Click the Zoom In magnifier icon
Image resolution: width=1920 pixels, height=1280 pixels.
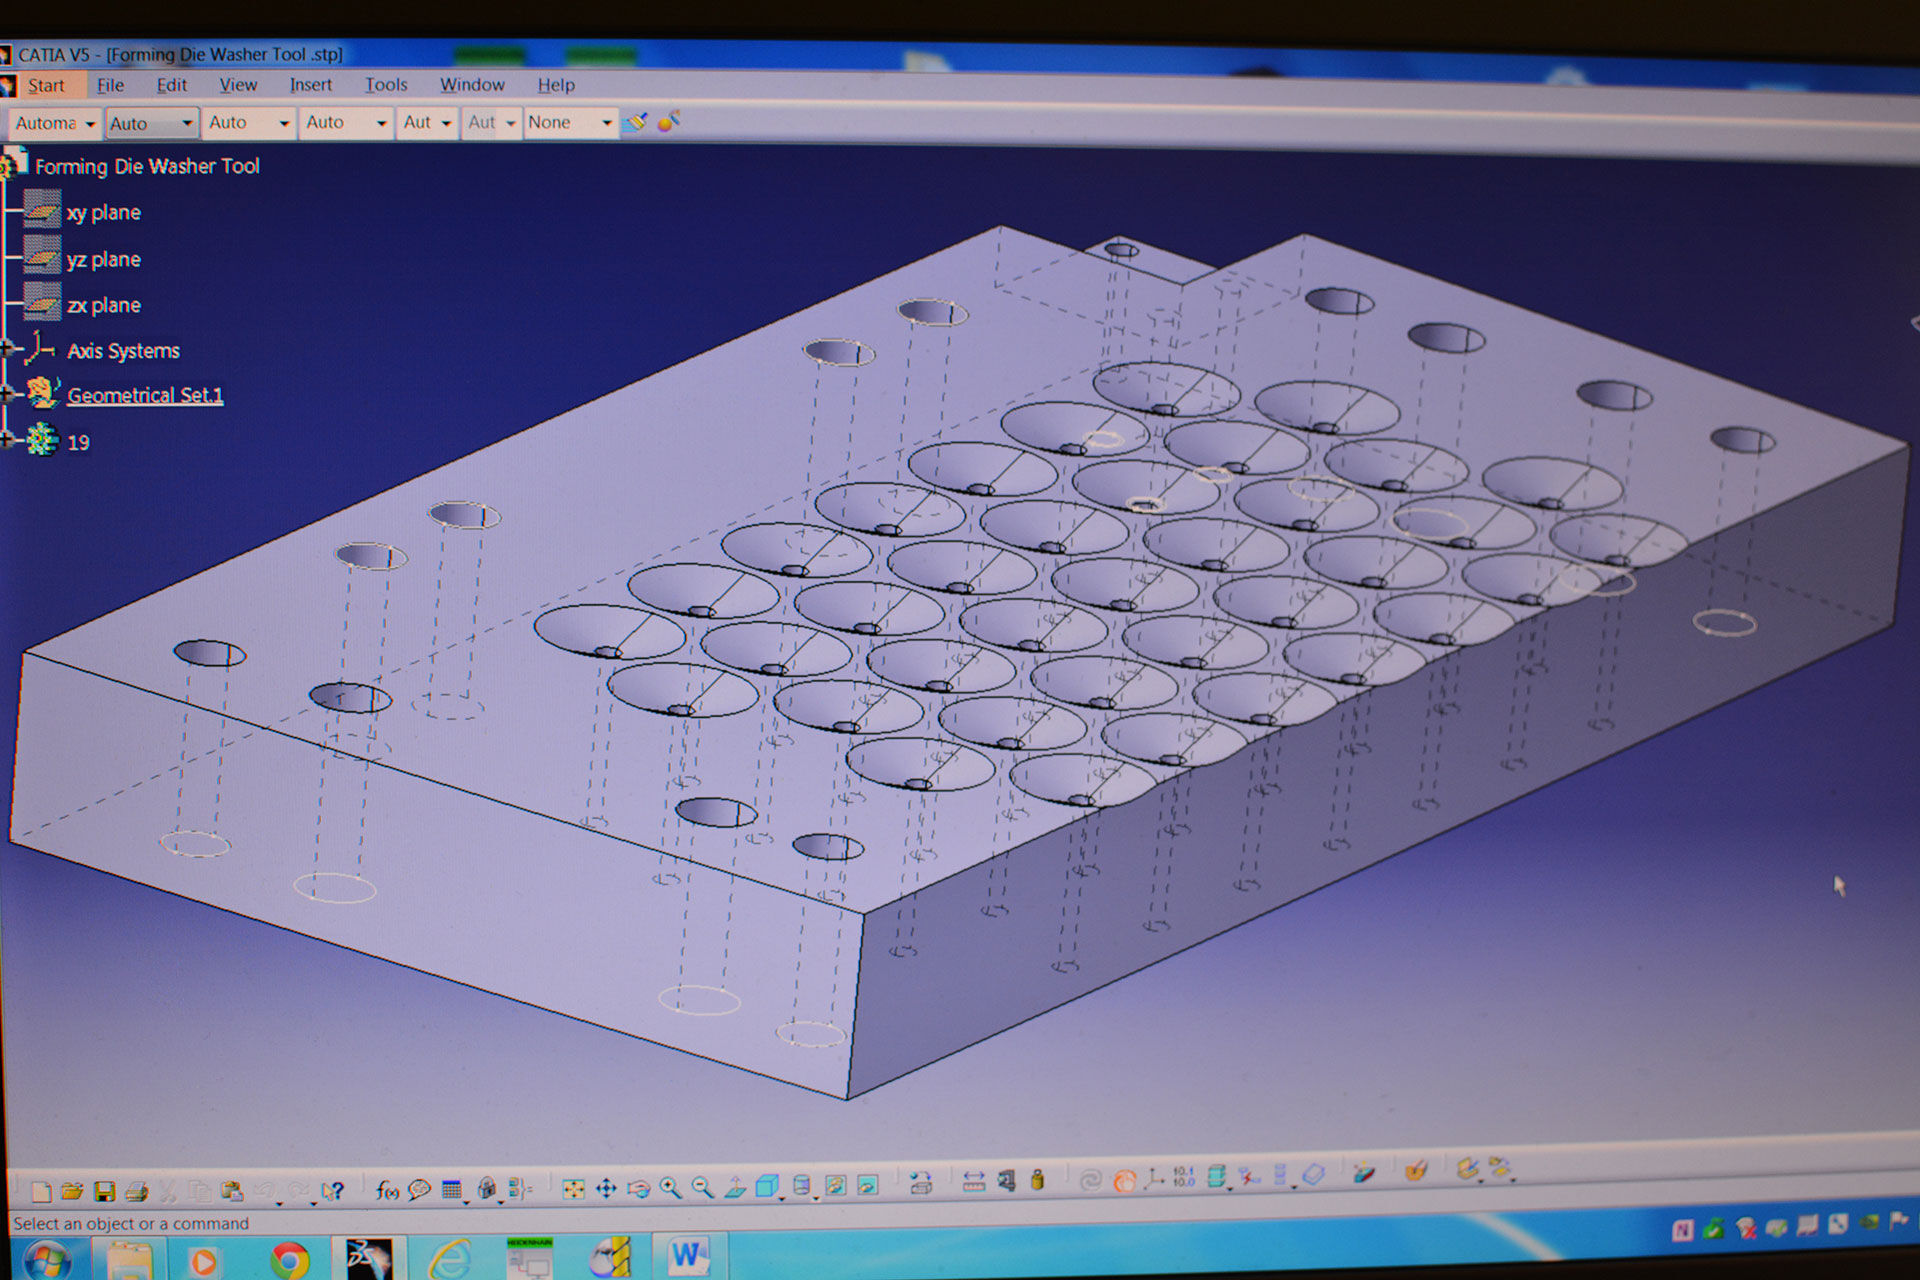(x=670, y=1188)
